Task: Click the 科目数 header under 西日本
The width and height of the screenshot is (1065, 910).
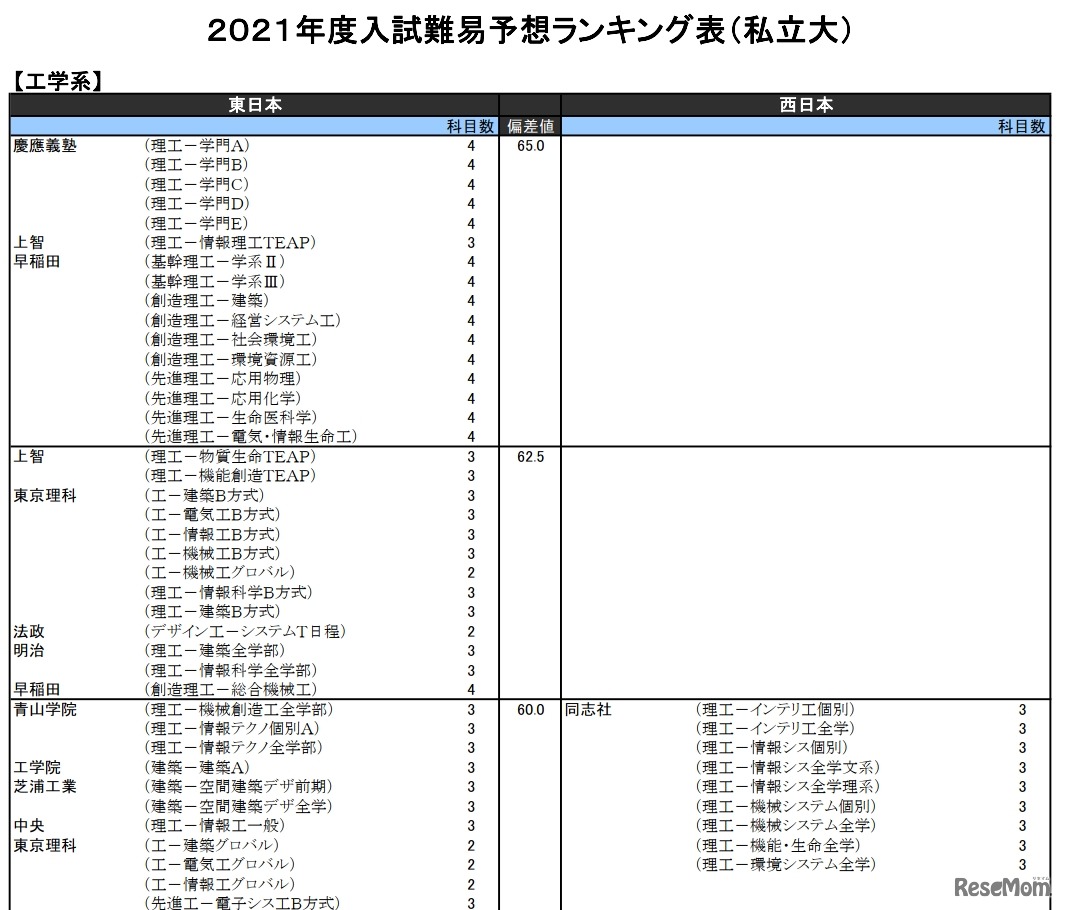Action: tap(1022, 126)
